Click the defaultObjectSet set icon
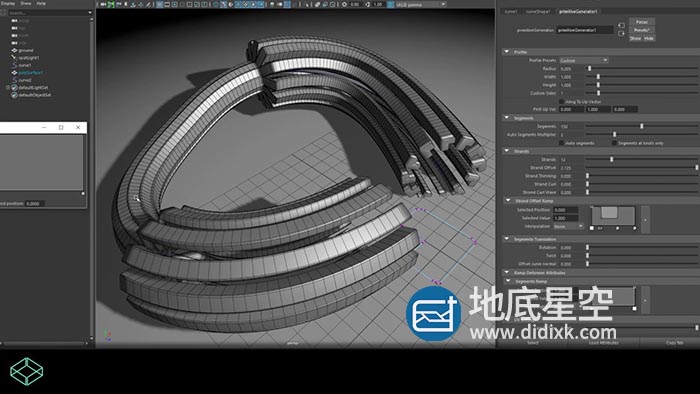 point(14,95)
